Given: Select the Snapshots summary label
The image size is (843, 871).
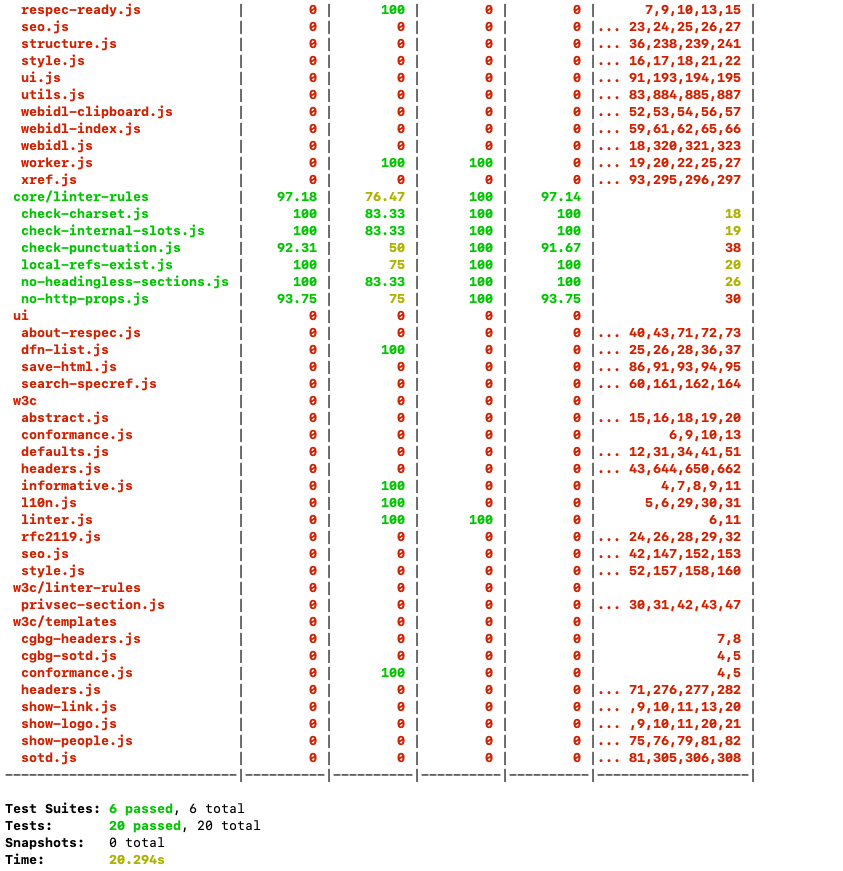Looking at the screenshot, I should [x=44, y=843].
